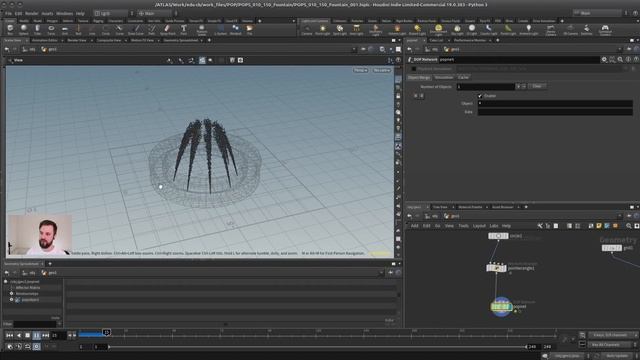Click the Number of Objects field
The image size is (640, 360).
tap(485, 87)
